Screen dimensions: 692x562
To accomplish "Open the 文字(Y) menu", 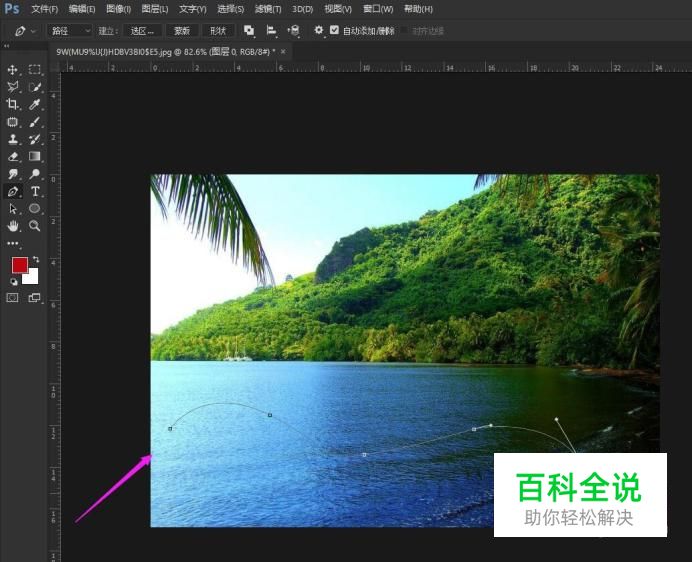I will pos(193,9).
